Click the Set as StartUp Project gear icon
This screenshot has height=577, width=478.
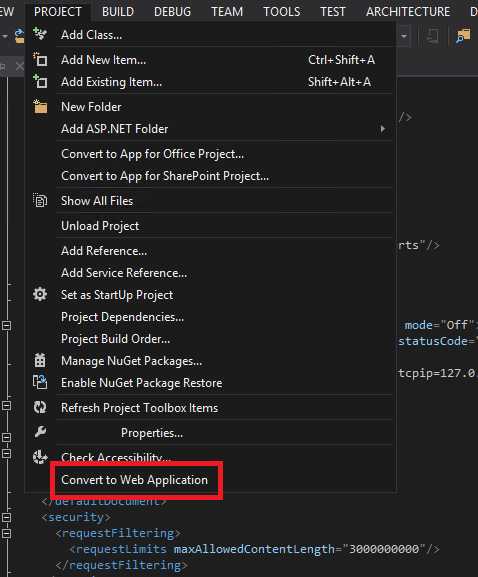[40, 294]
